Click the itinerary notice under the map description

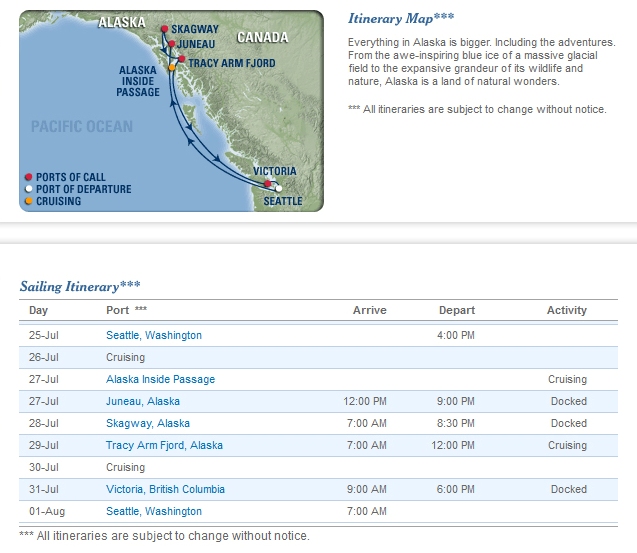pyautogui.click(x=477, y=109)
